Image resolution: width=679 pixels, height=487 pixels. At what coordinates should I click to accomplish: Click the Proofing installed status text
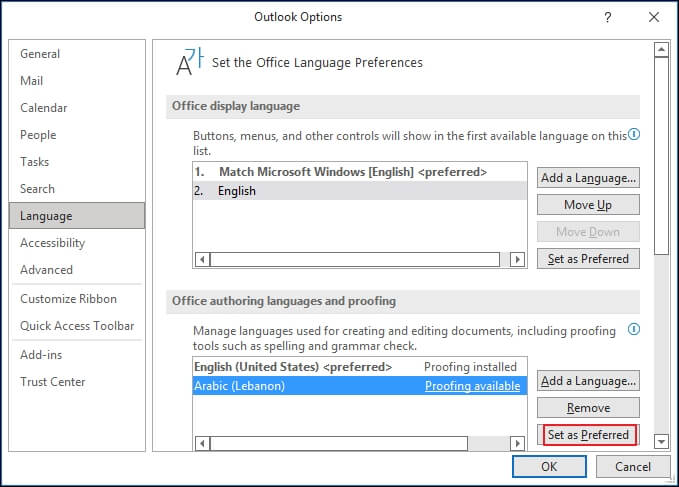pyautogui.click(x=470, y=367)
